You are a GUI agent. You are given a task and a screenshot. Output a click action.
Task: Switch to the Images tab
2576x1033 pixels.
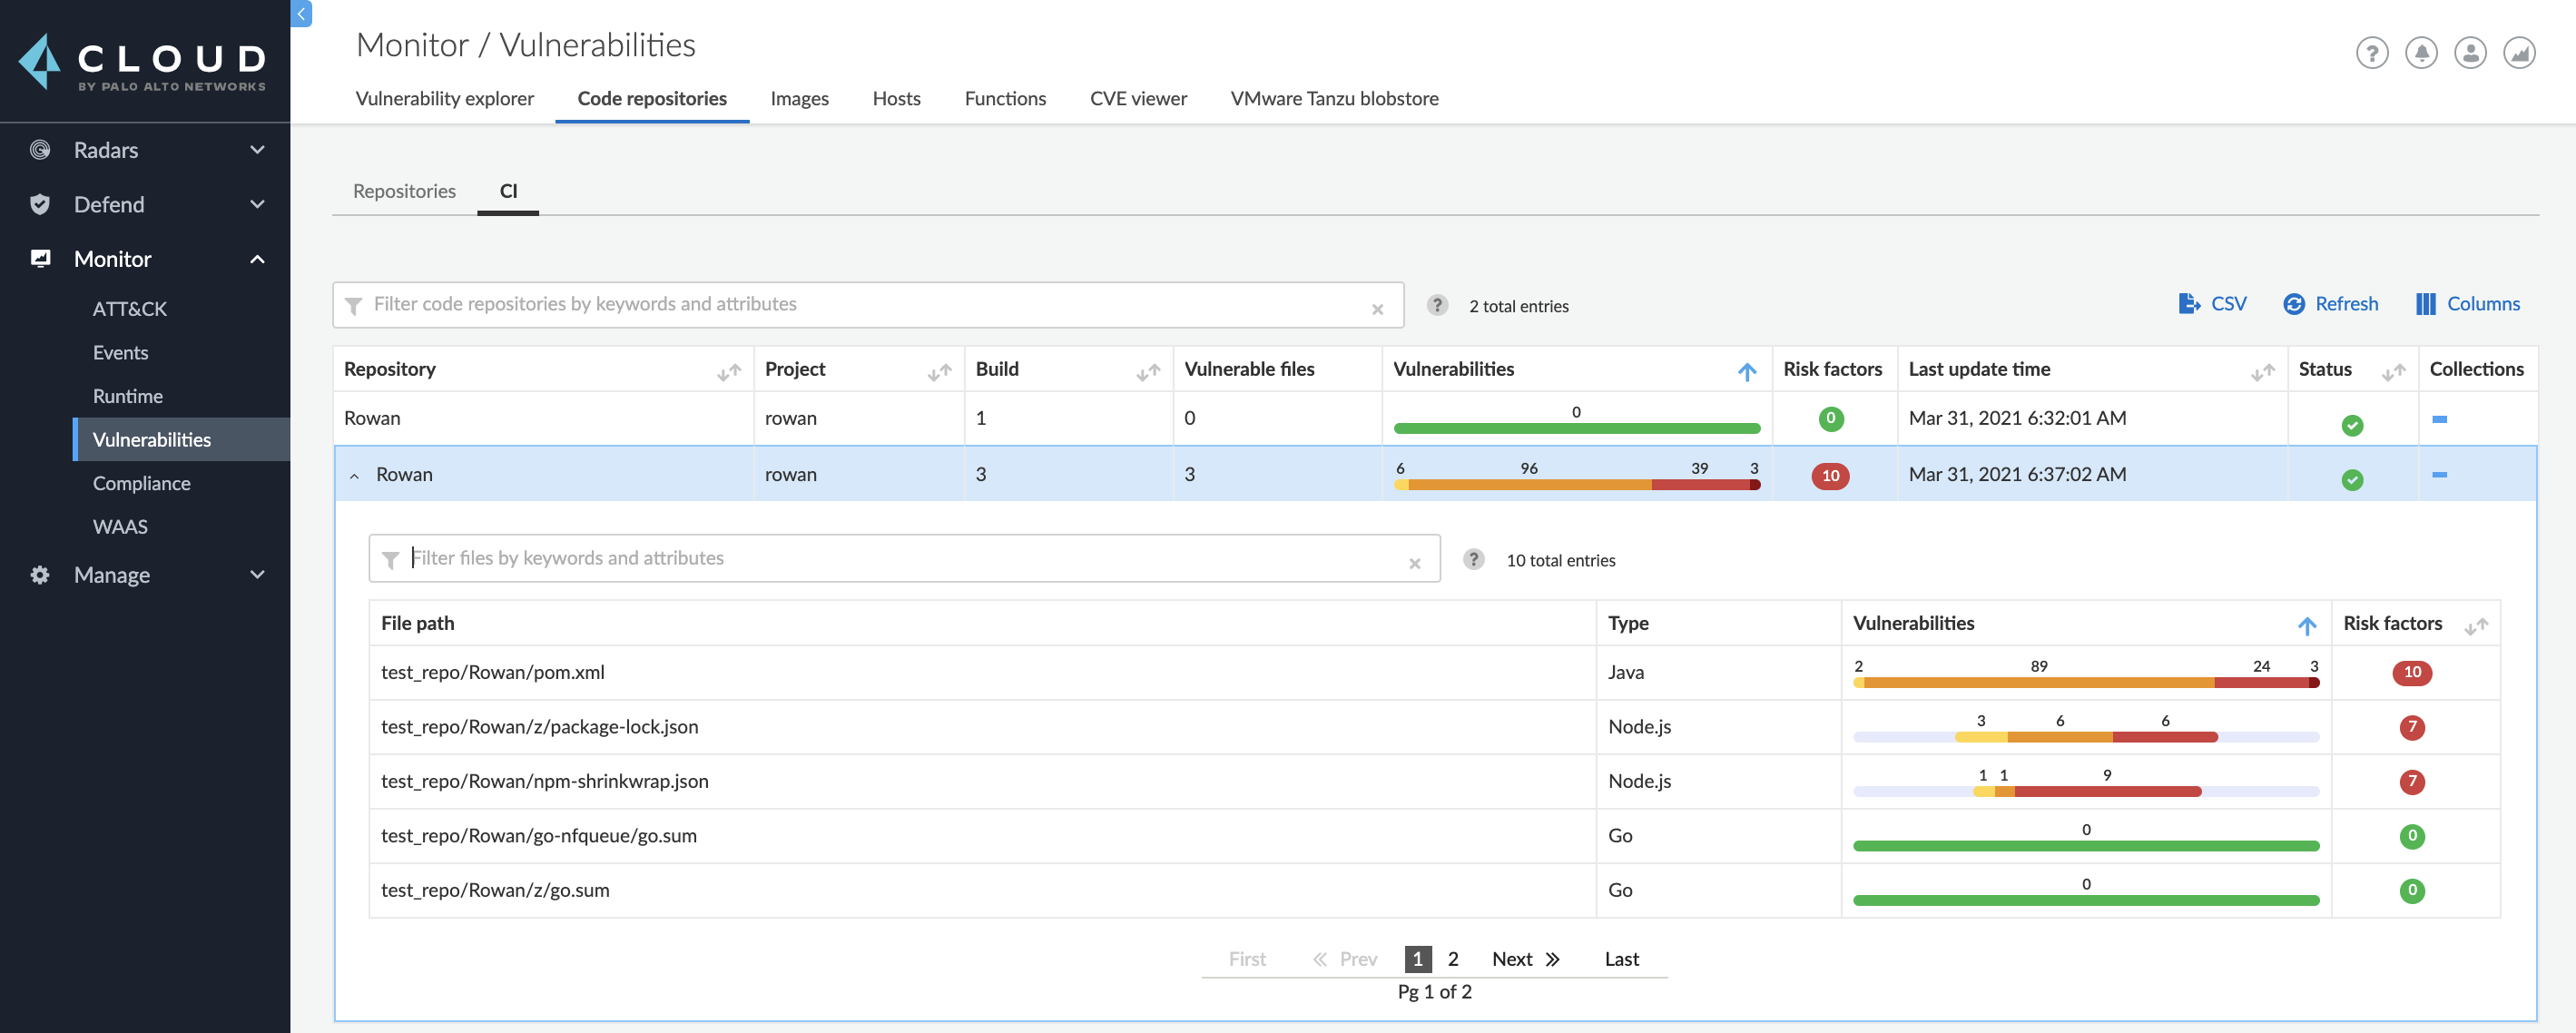pyautogui.click(x=799, y=99)
